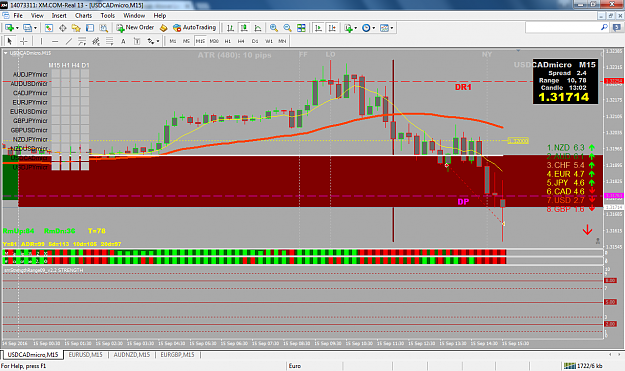The height and width of the screenshot is (371, 625).
Task: Select the Crosshair tool
Action: click(x=24, y=41)
